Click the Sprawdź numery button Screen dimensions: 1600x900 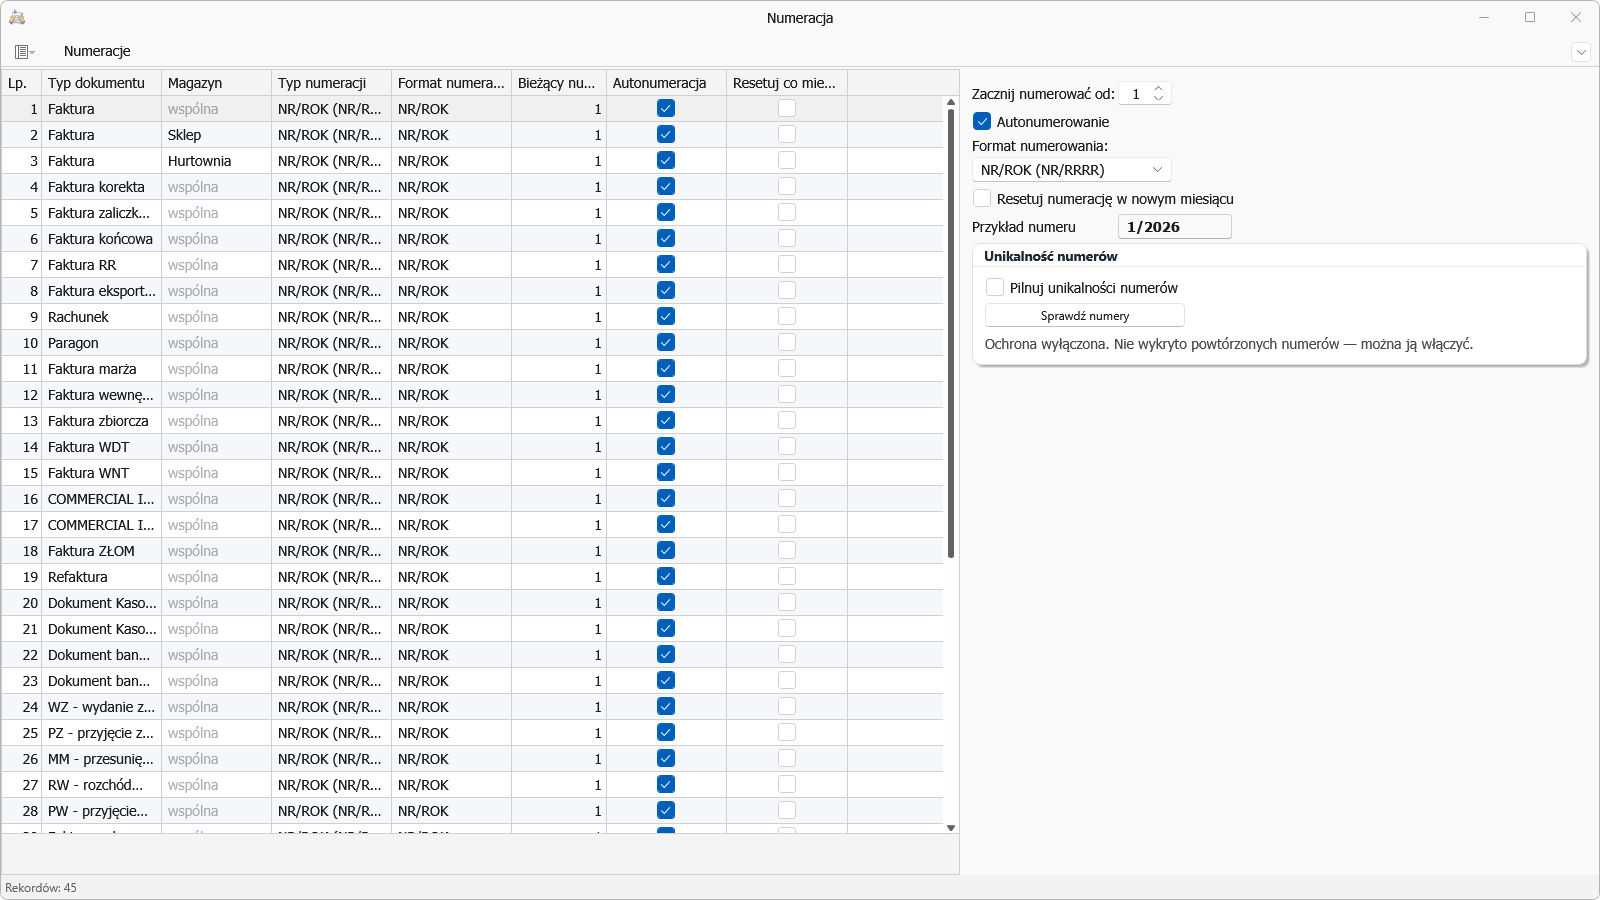click(1085, 316)
